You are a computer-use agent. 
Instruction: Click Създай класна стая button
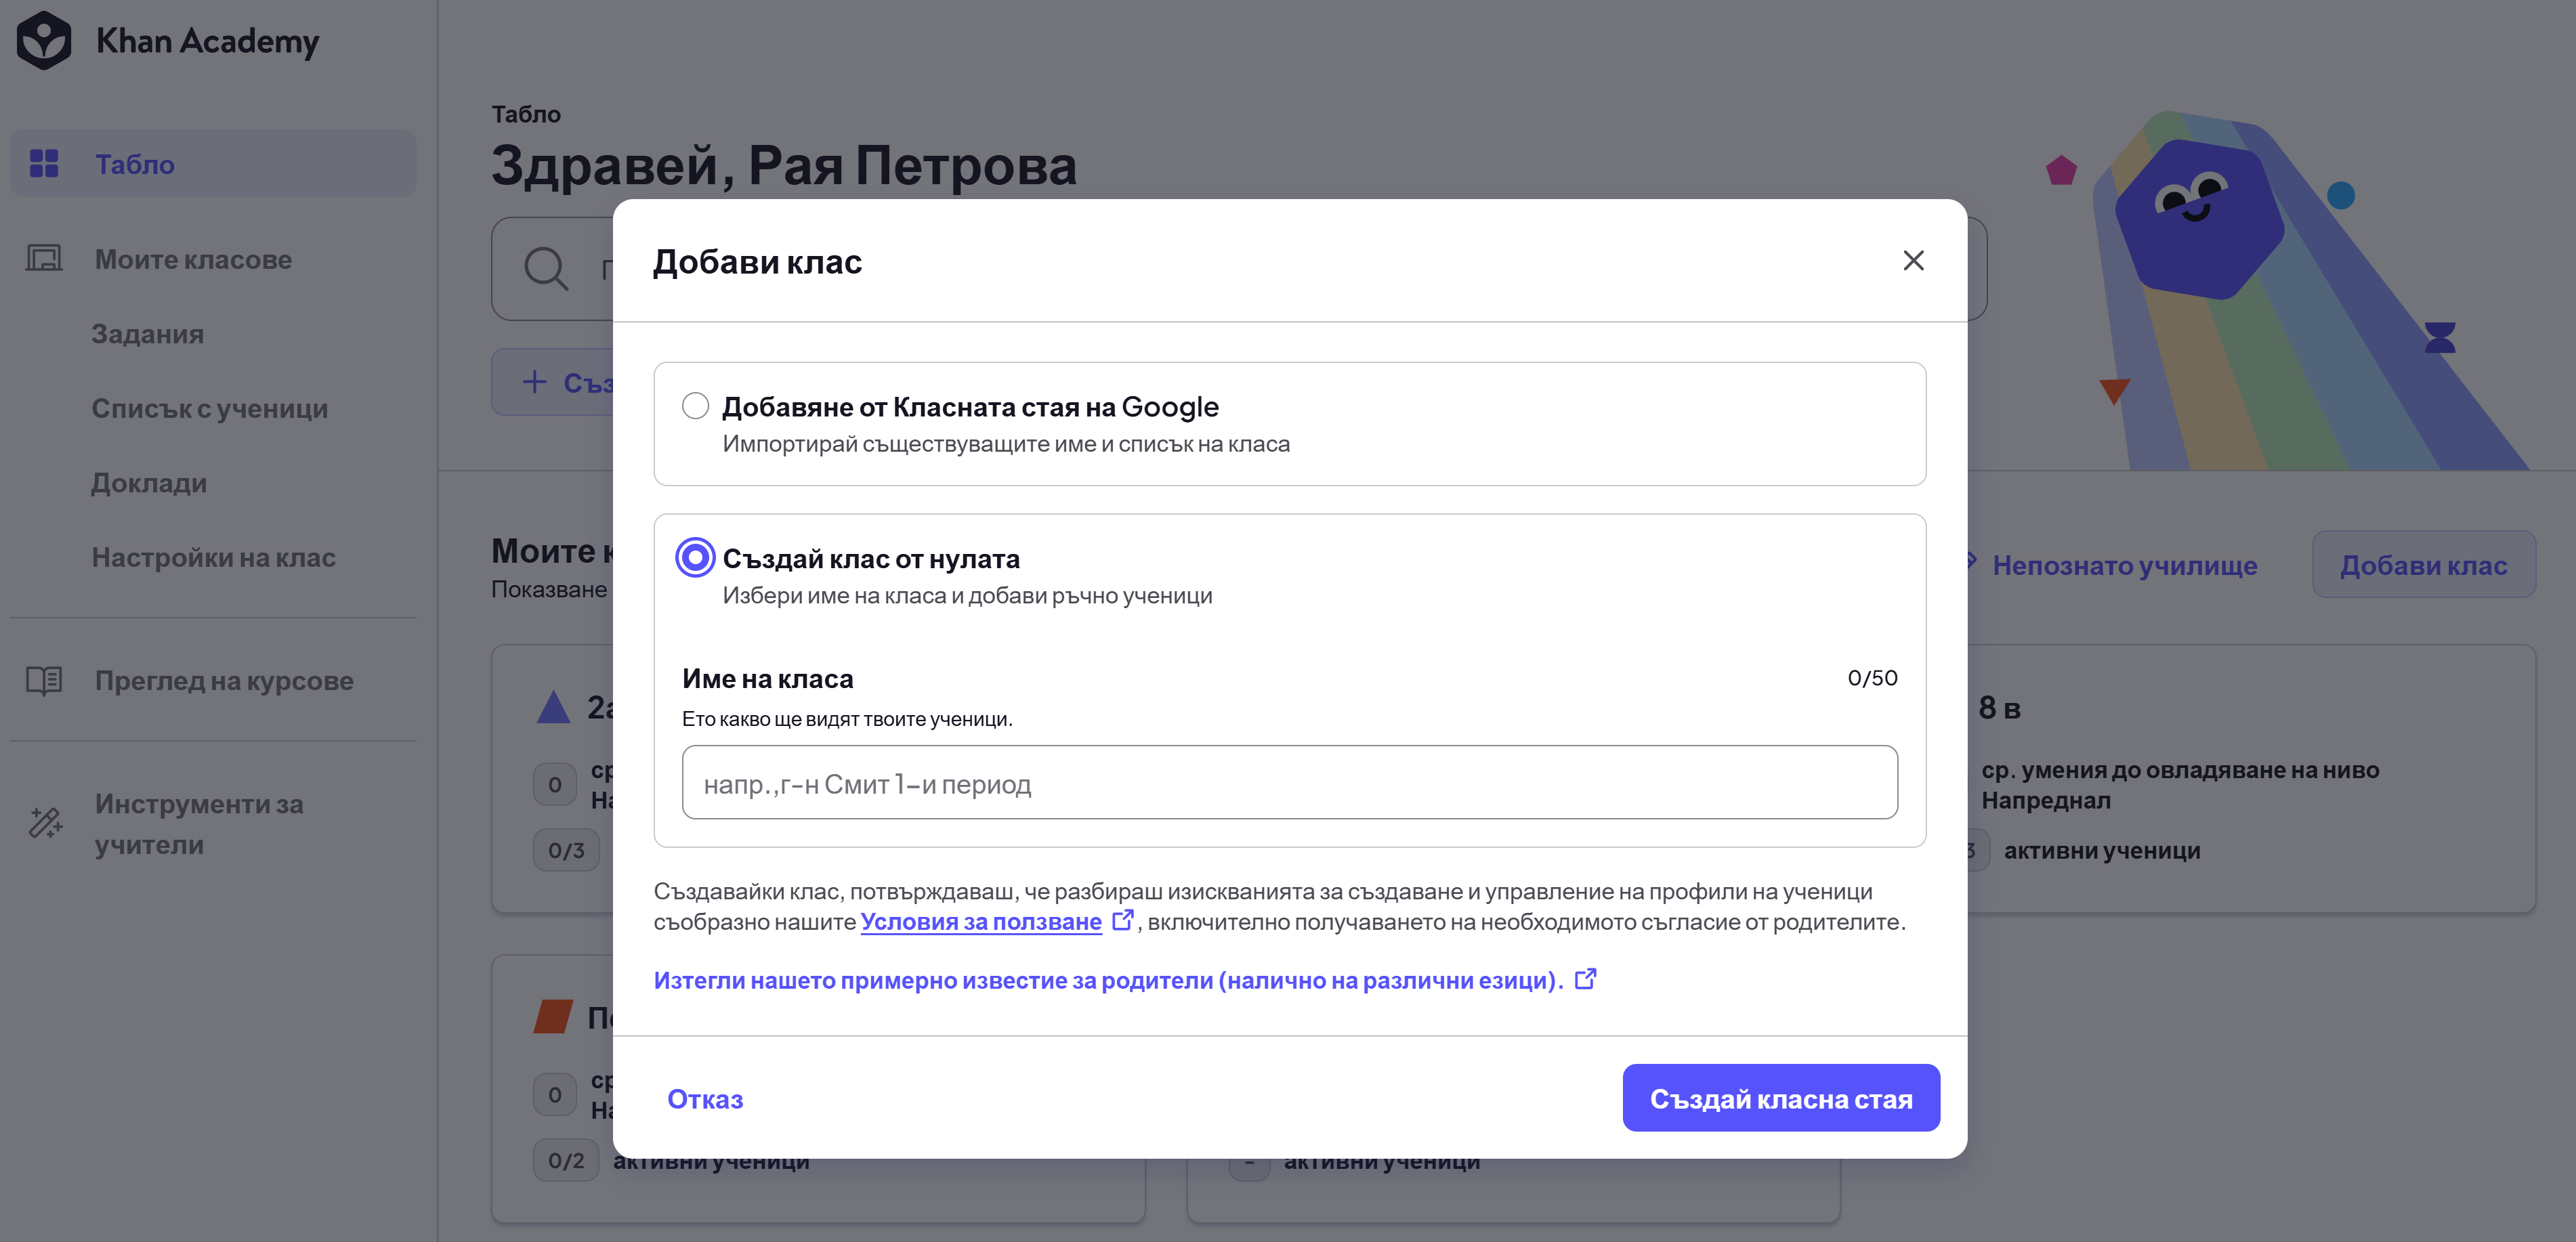1781,1098
